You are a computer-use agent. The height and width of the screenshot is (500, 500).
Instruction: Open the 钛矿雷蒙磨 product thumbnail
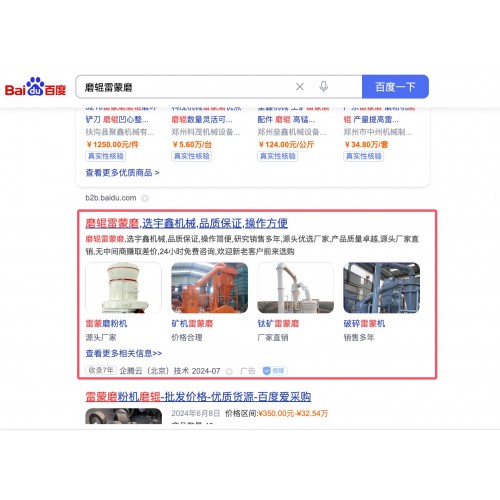tap(295, 288)
